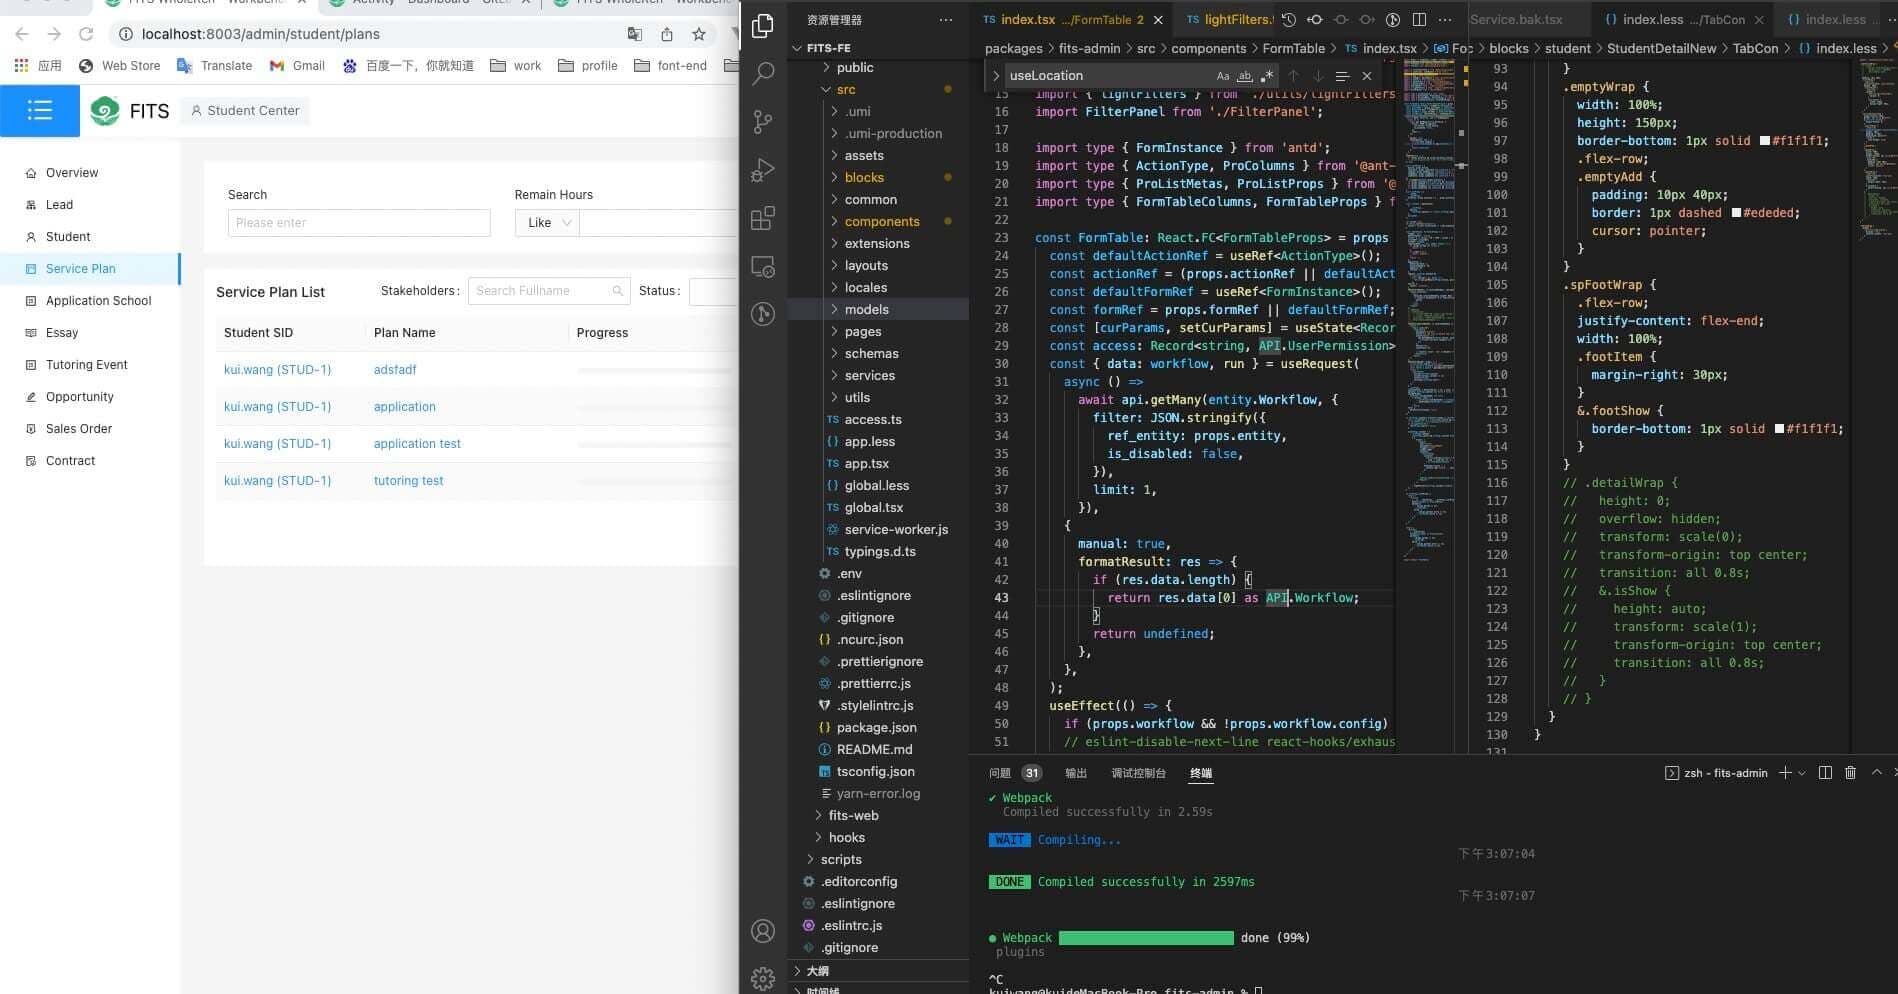1898x994 pixels.
Task: Toggle Match Whole Word in find widget
Action: click(x=1245, y=76)
